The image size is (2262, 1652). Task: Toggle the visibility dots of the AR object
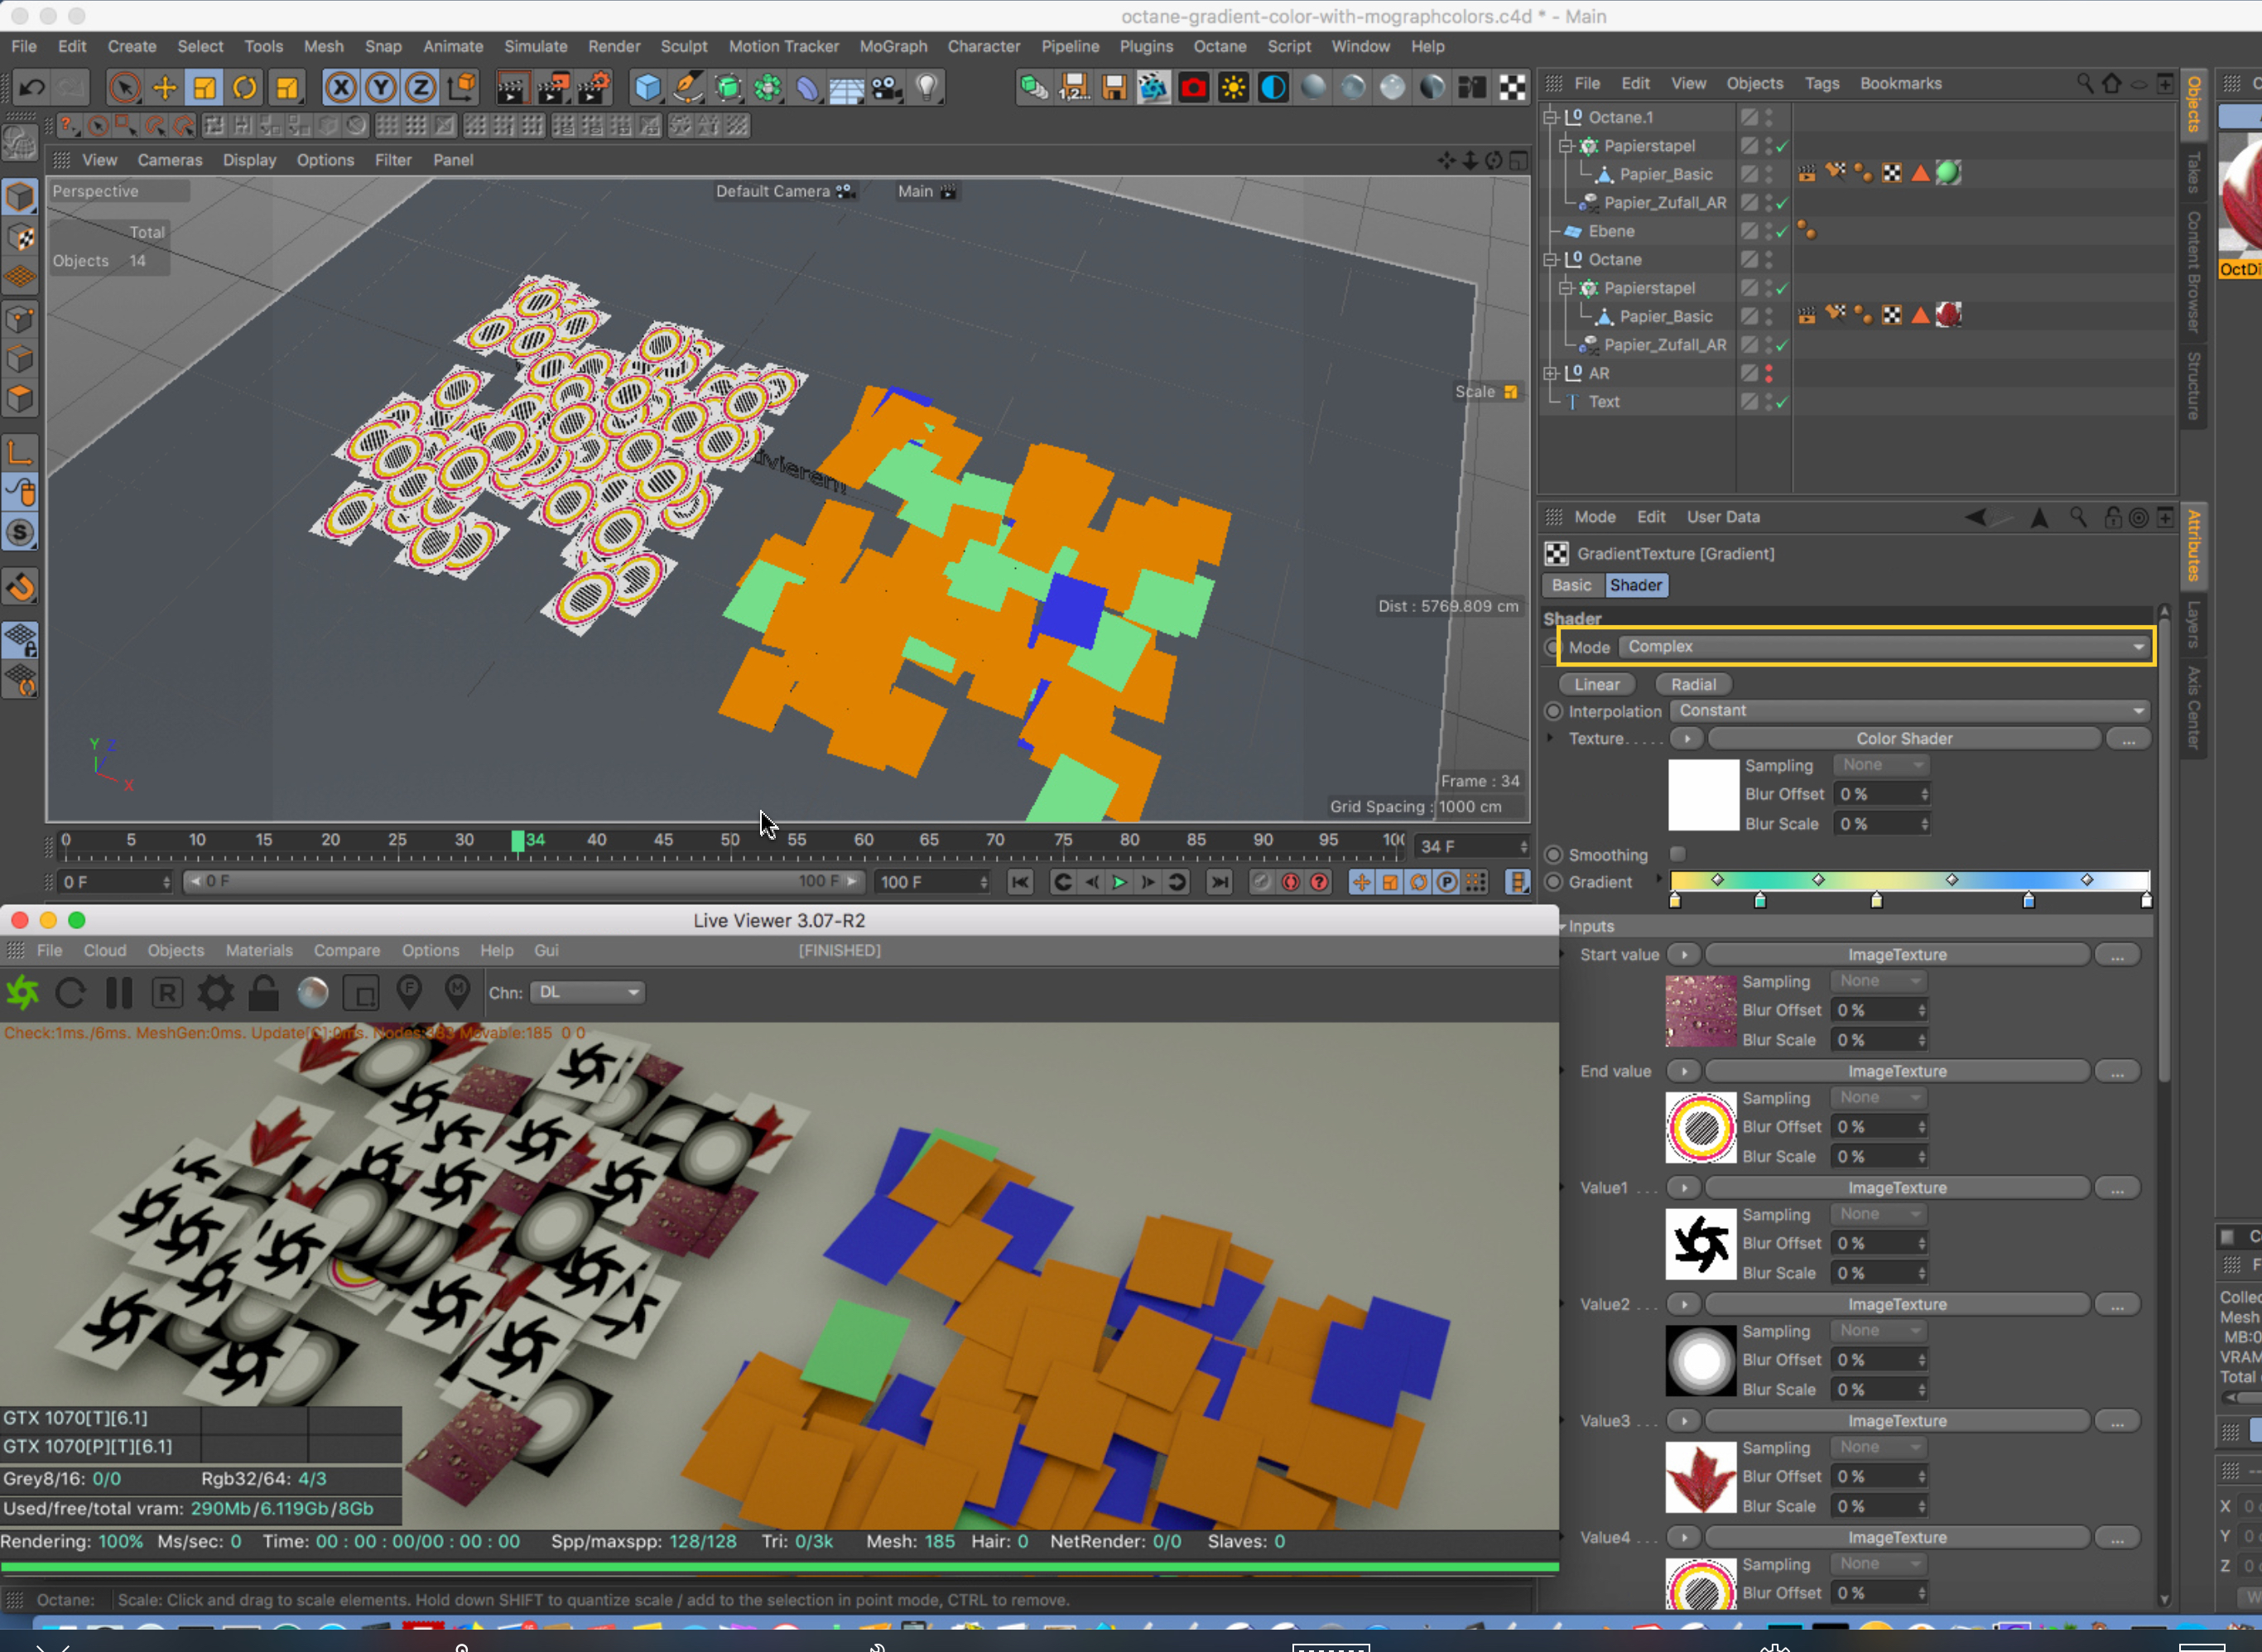coord(1769,373)
